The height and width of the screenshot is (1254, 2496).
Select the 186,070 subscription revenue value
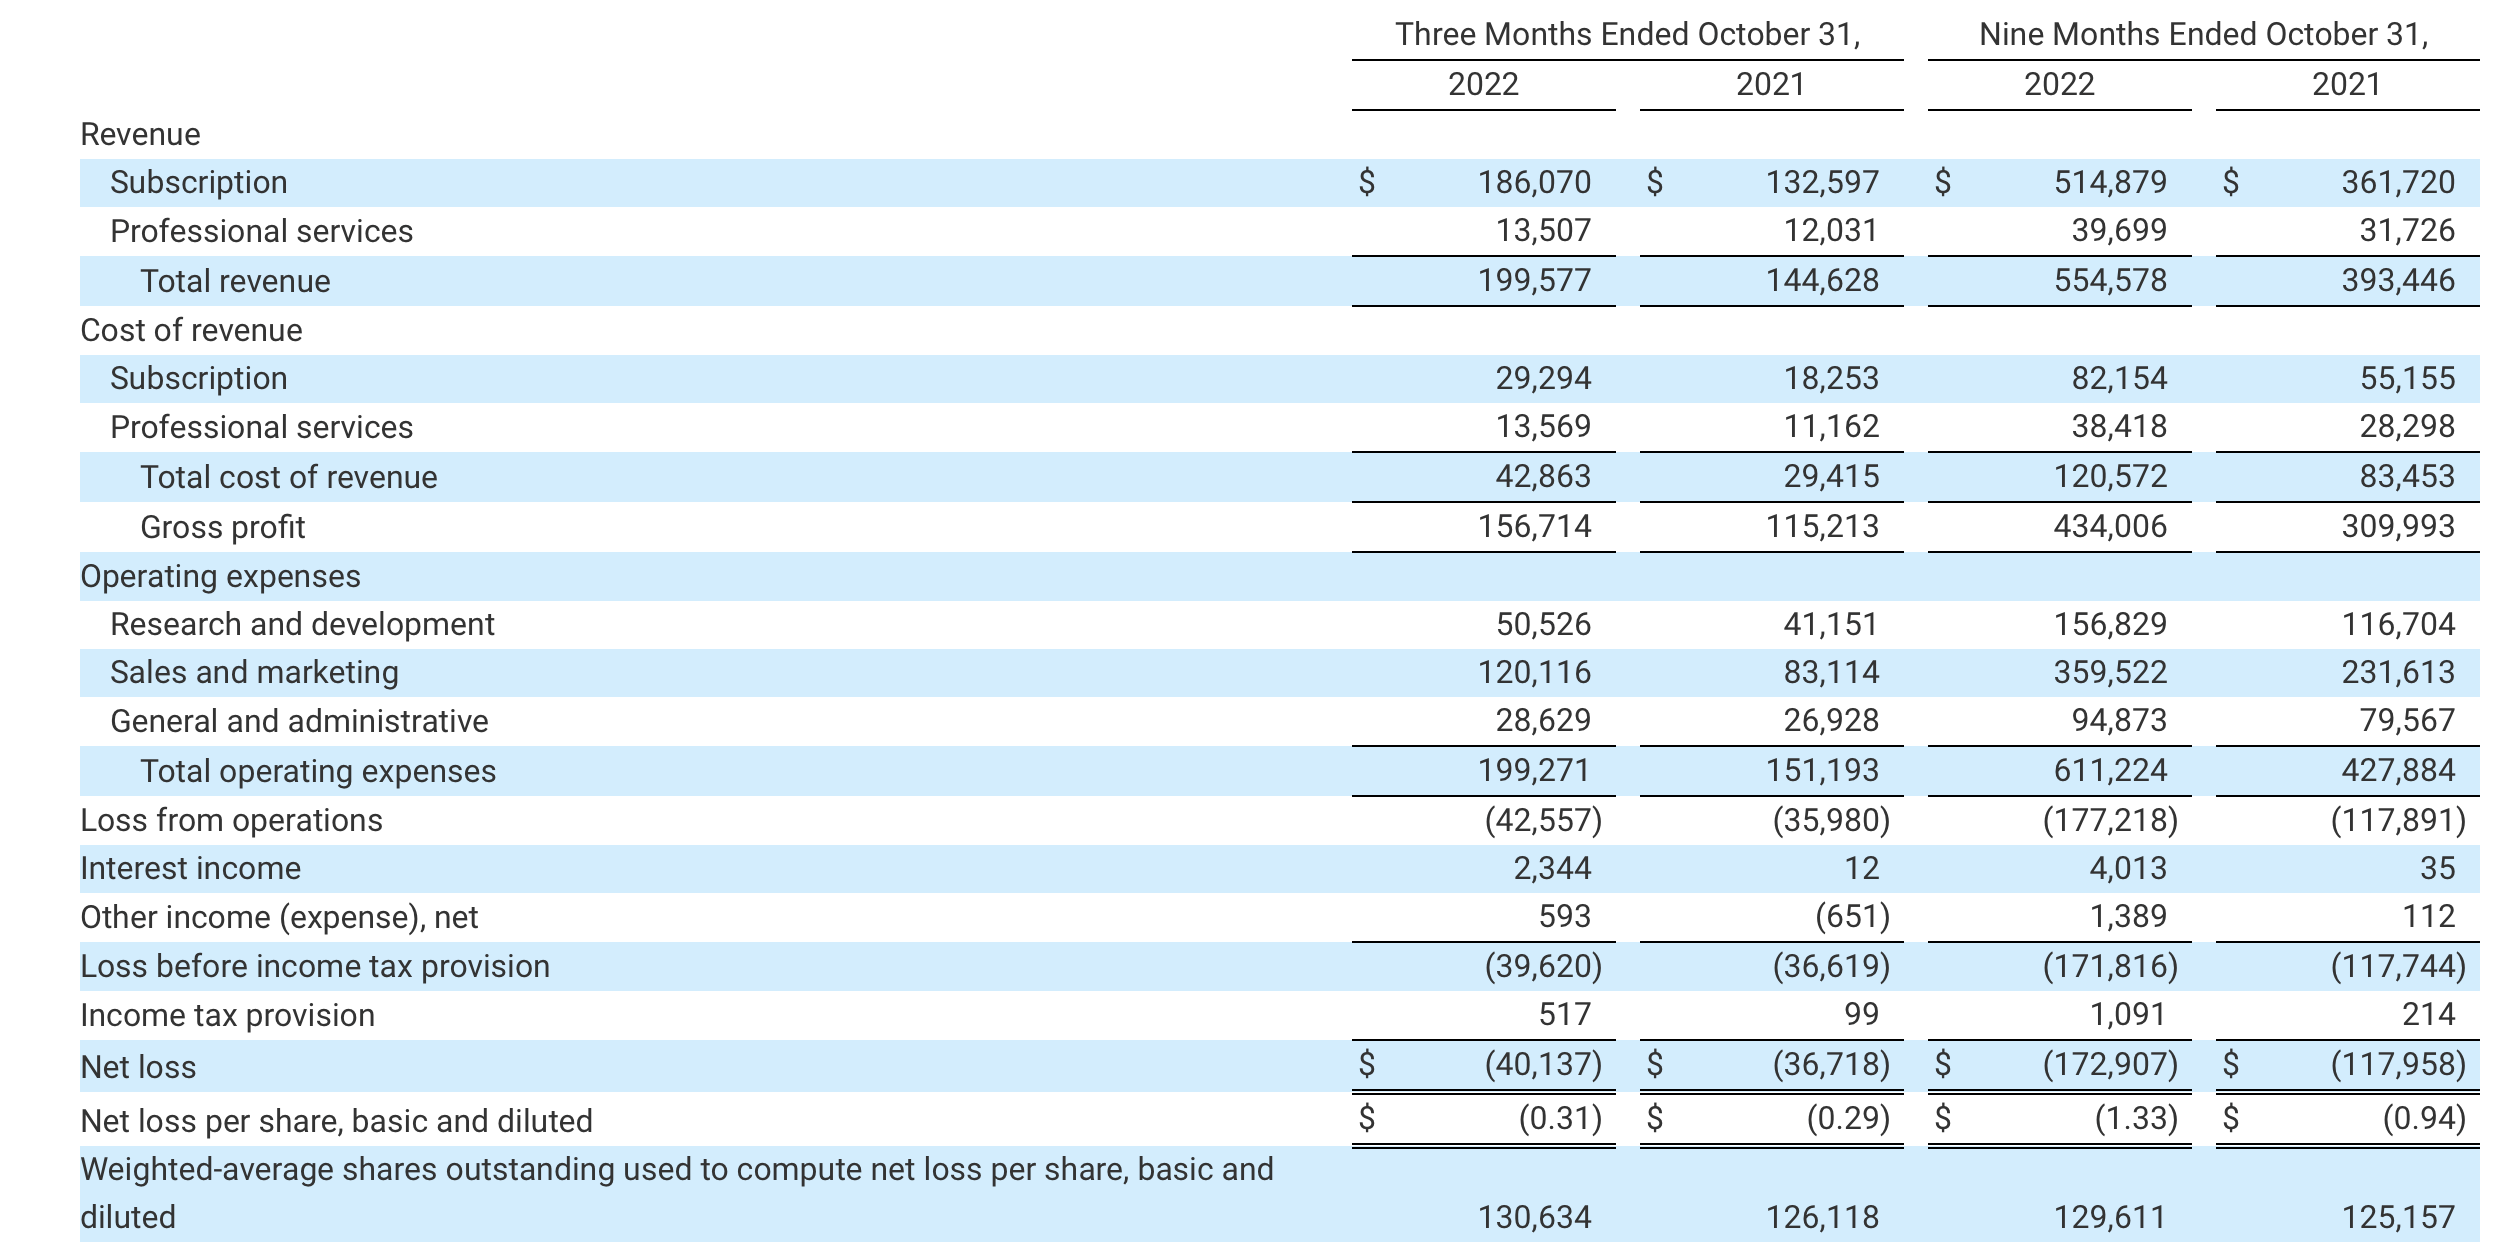(x=1534, y=182)
